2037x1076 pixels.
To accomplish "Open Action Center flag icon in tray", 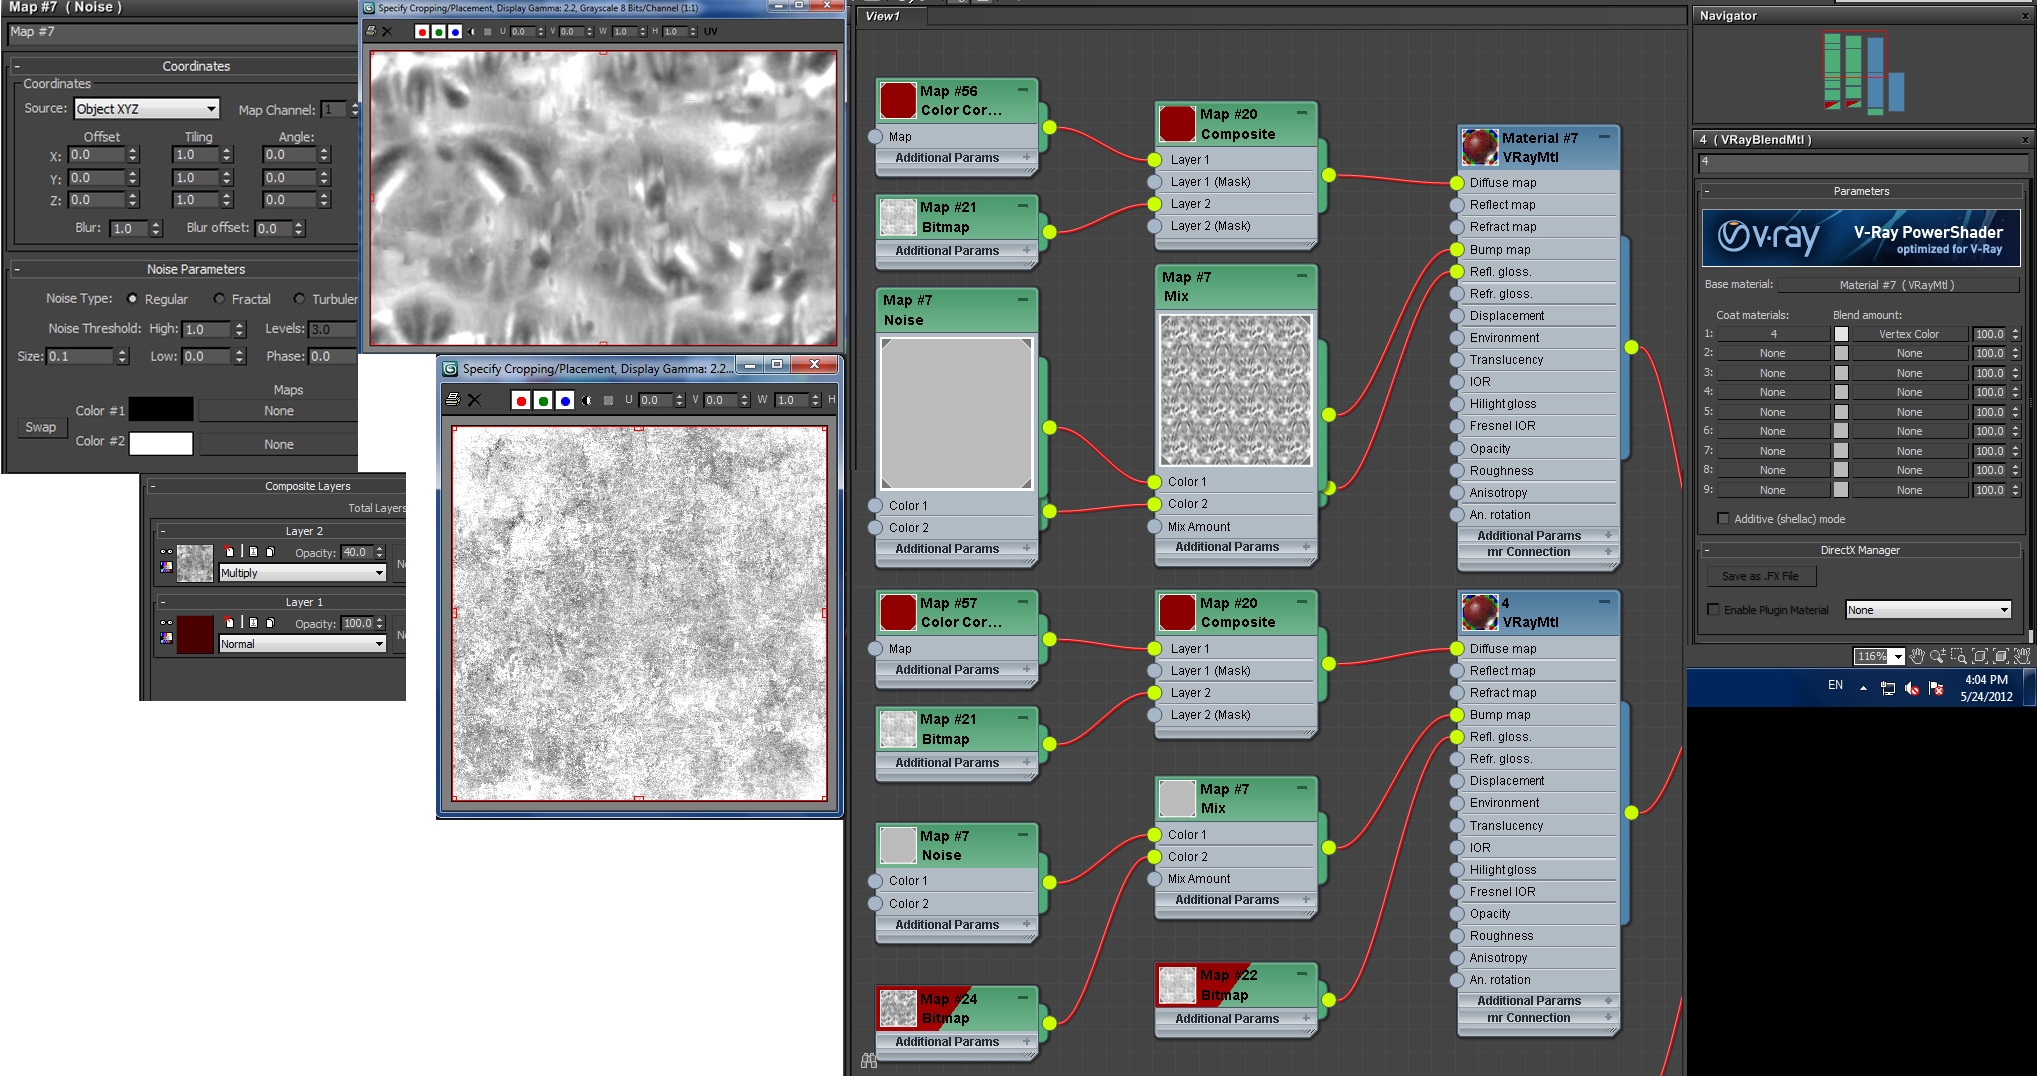I will pos(1936,688).
